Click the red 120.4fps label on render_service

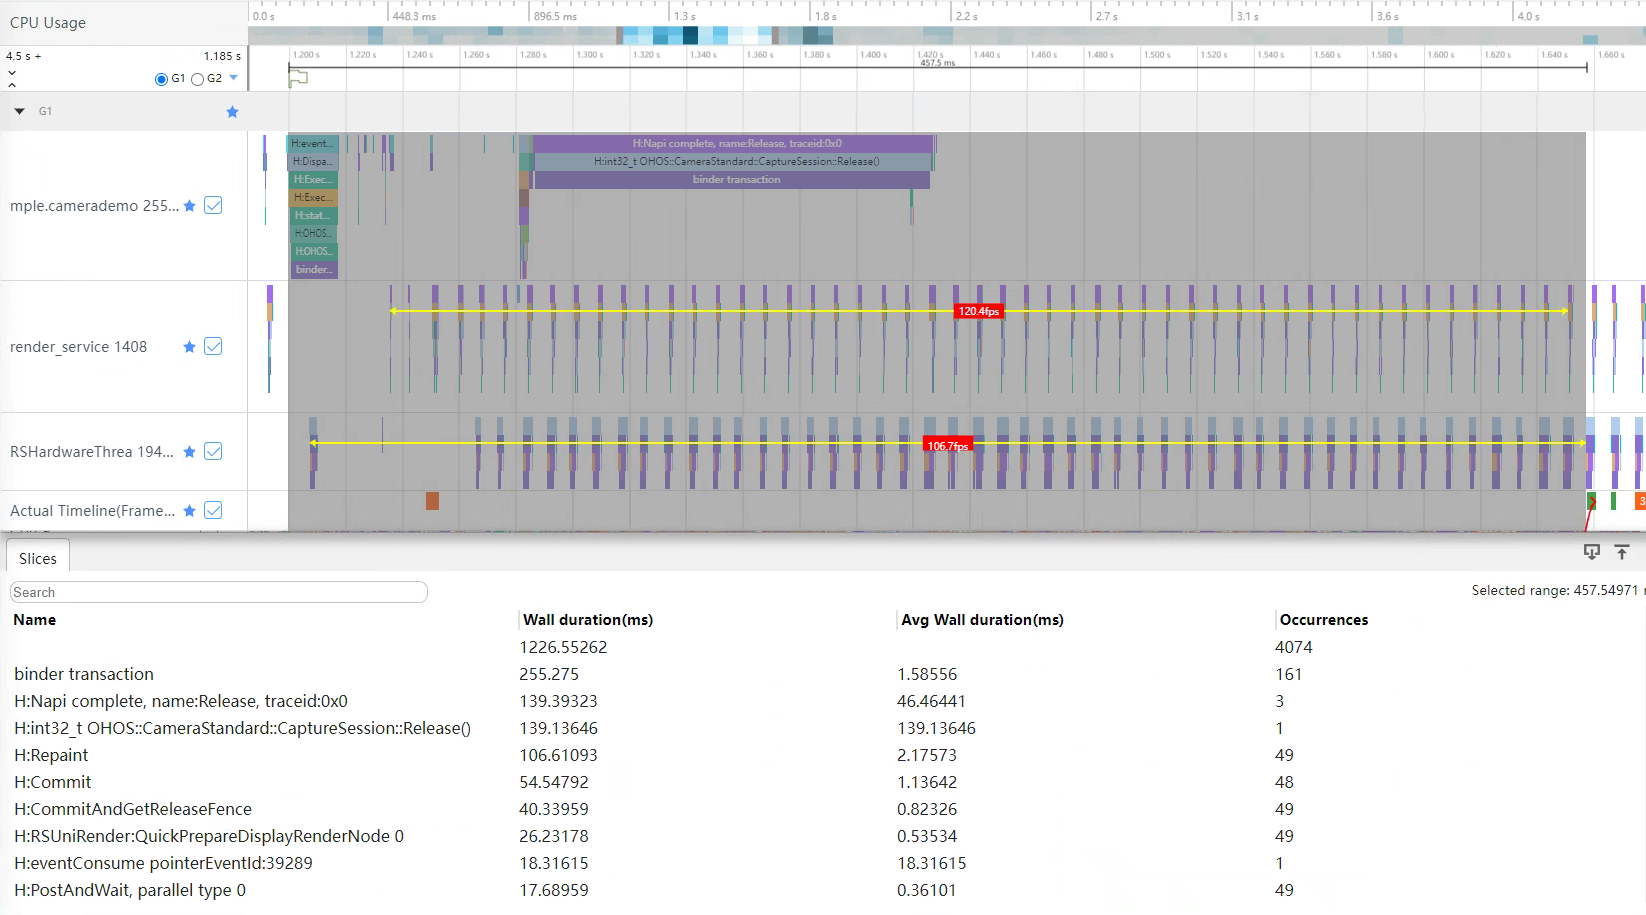[x=978, y=312]
